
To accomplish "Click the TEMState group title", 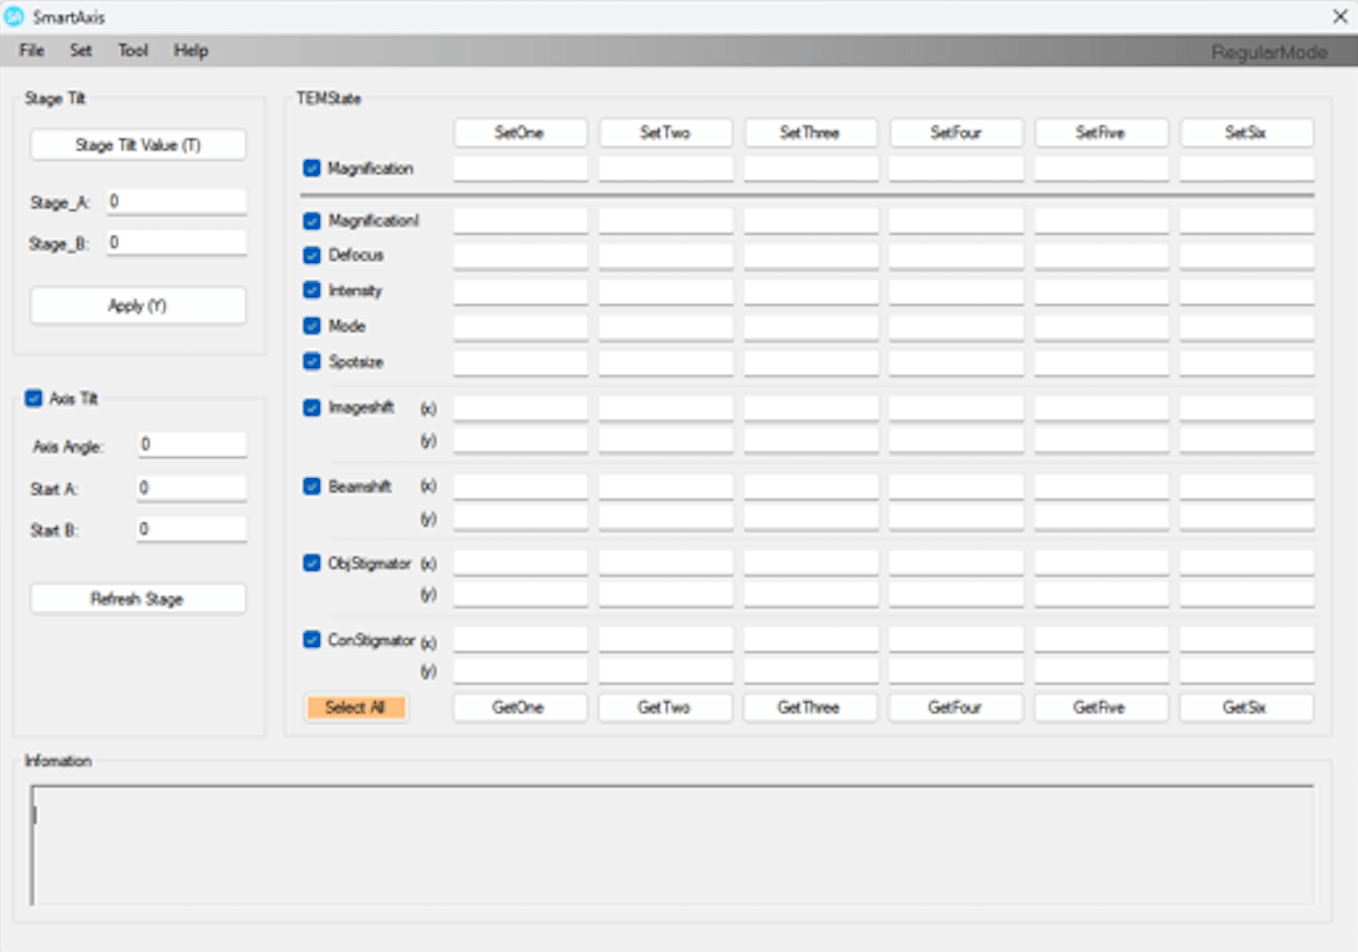I will pos(329,98).
